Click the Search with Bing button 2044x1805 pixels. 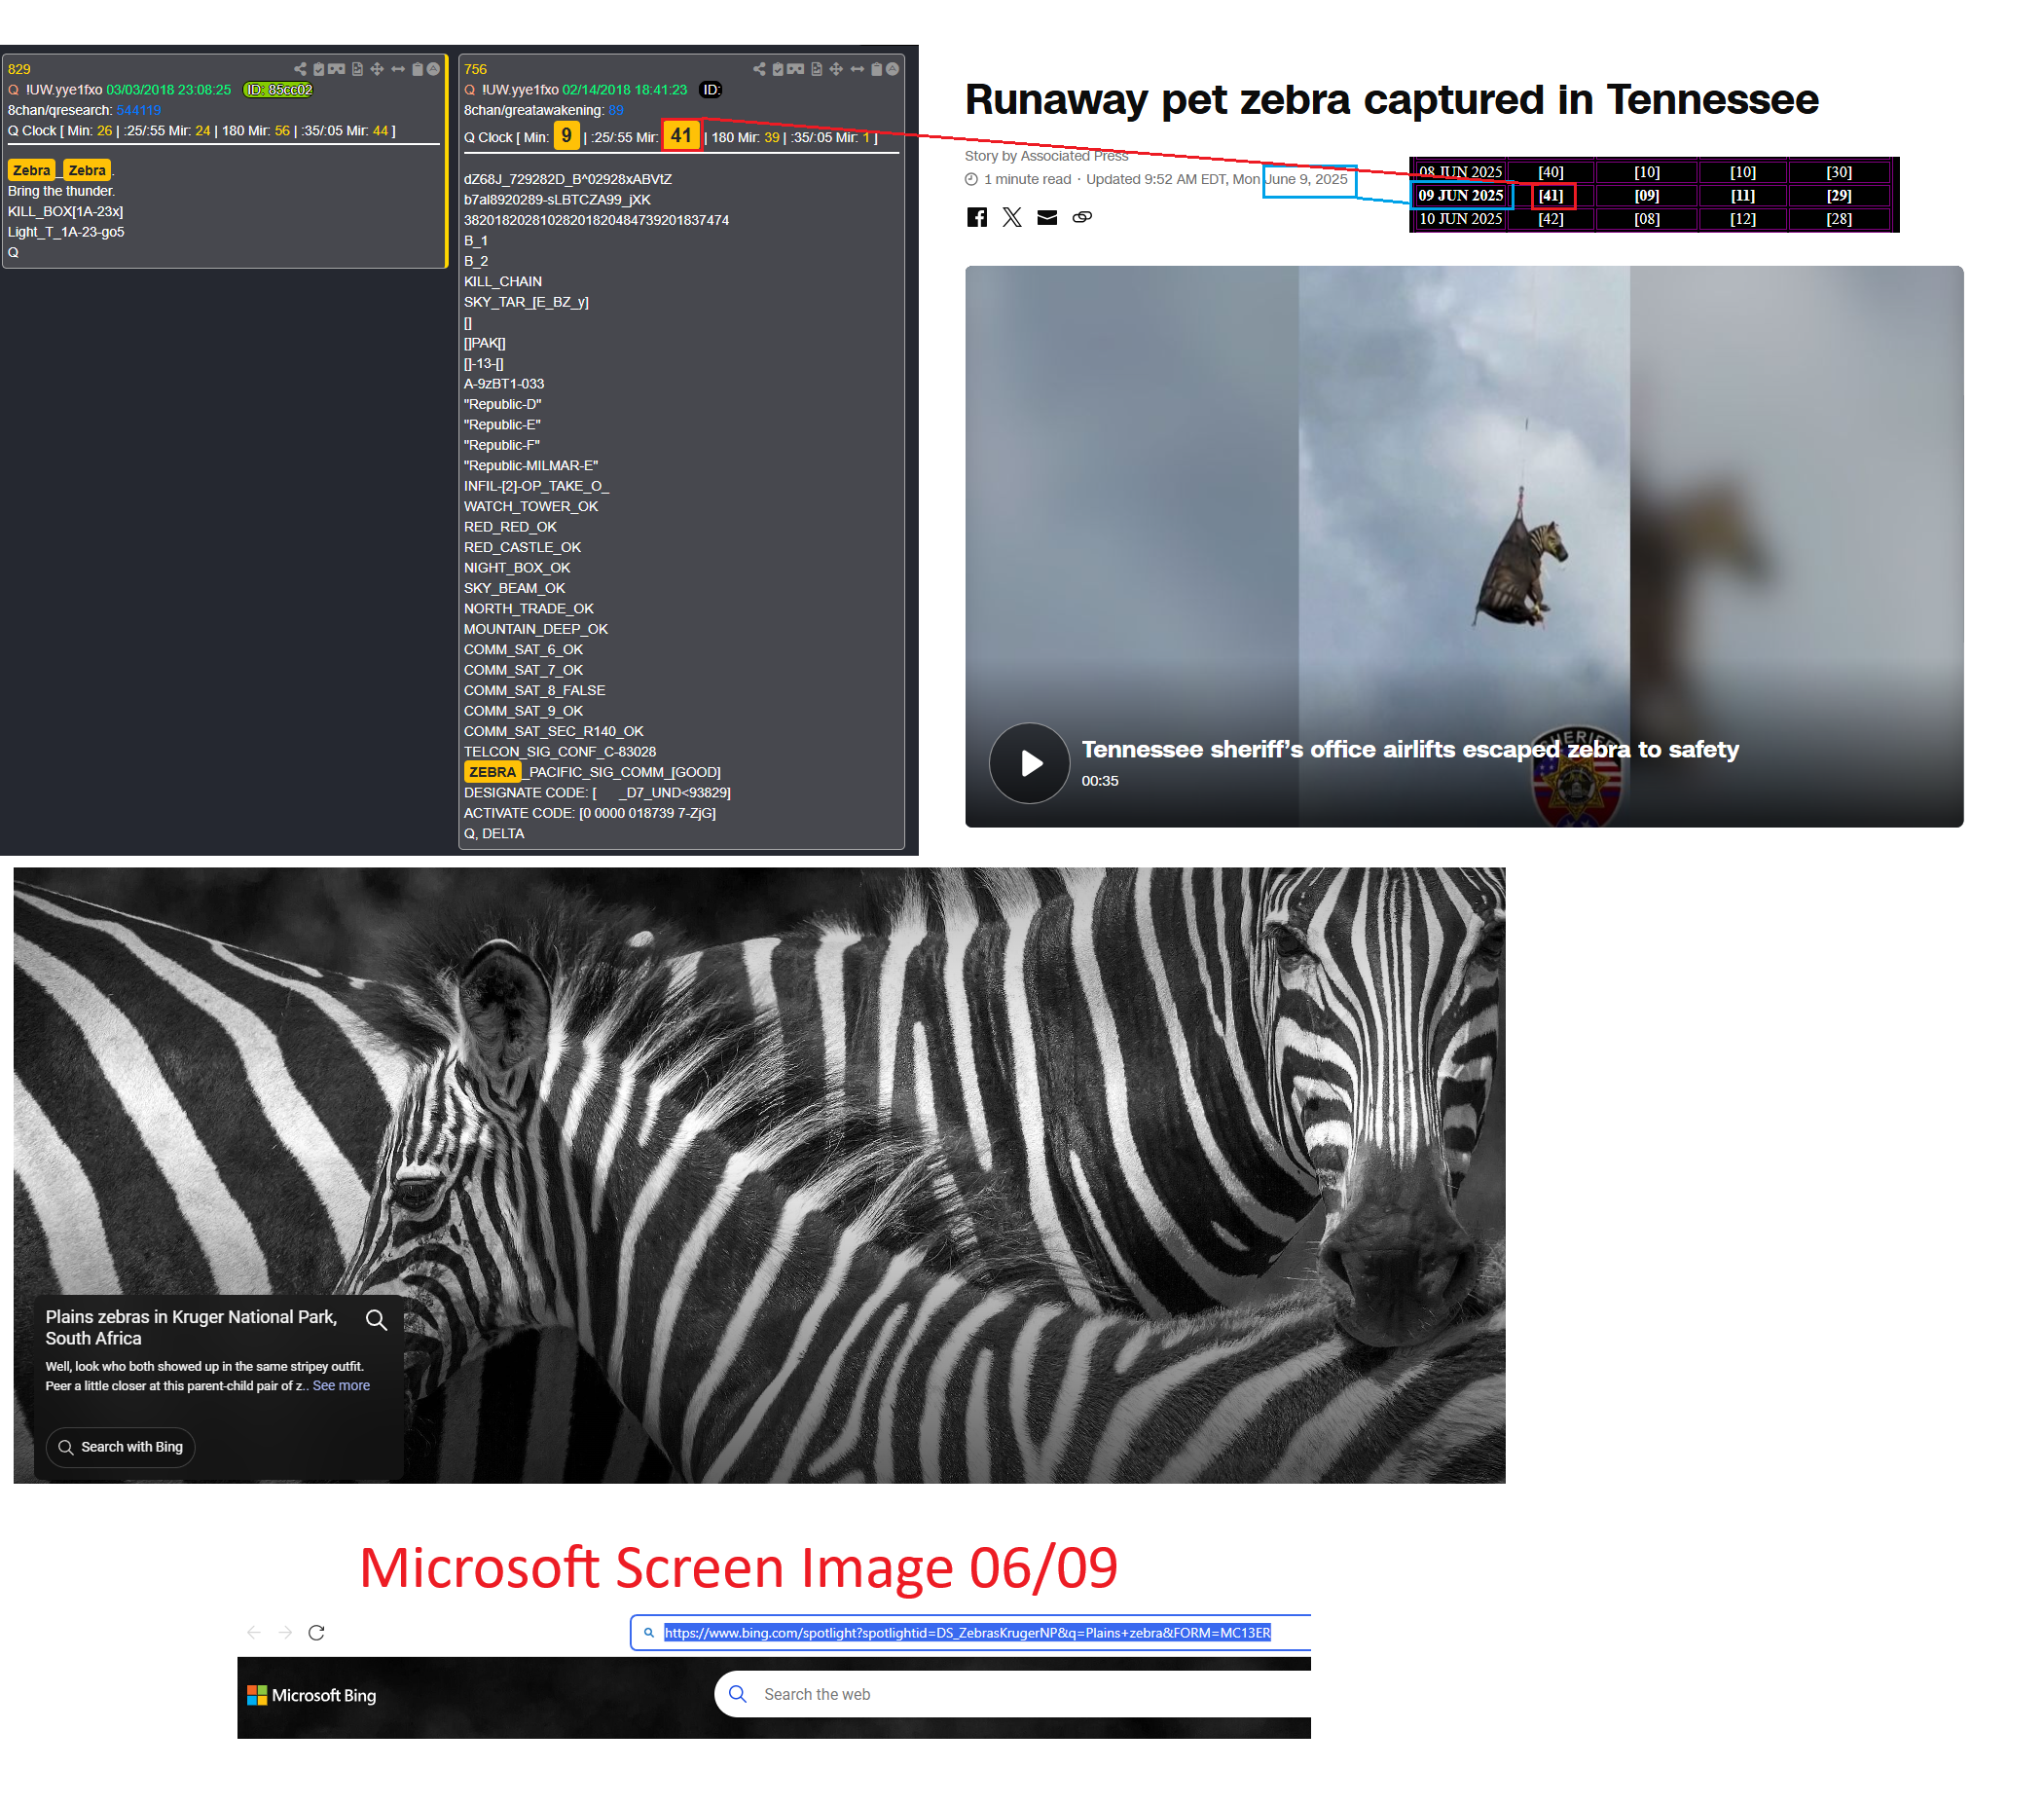(121, 1447)
